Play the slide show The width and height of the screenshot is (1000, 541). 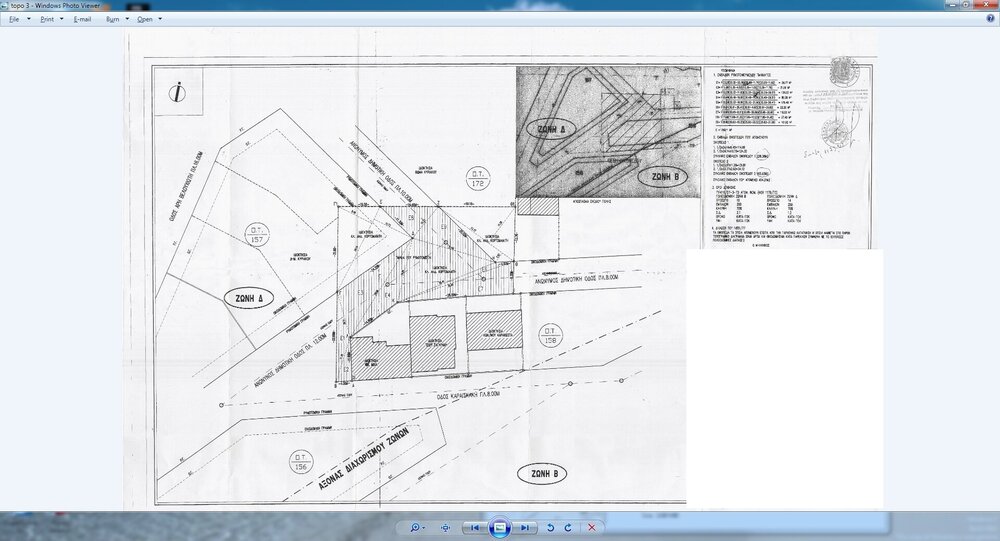coord(501,526)
